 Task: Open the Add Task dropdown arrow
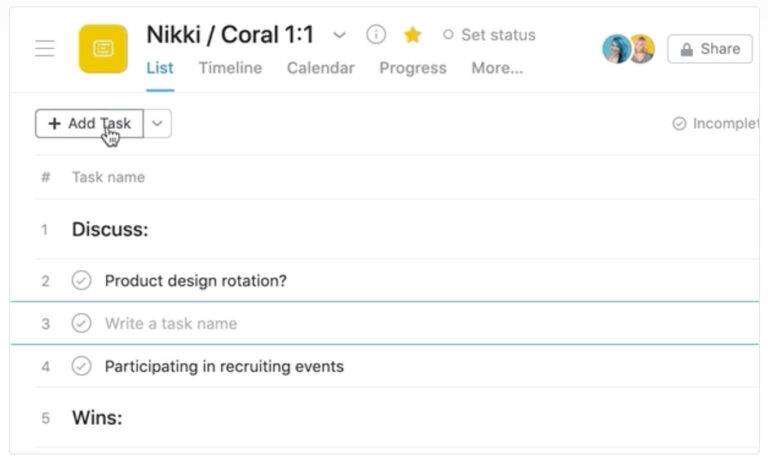point(158,124)
